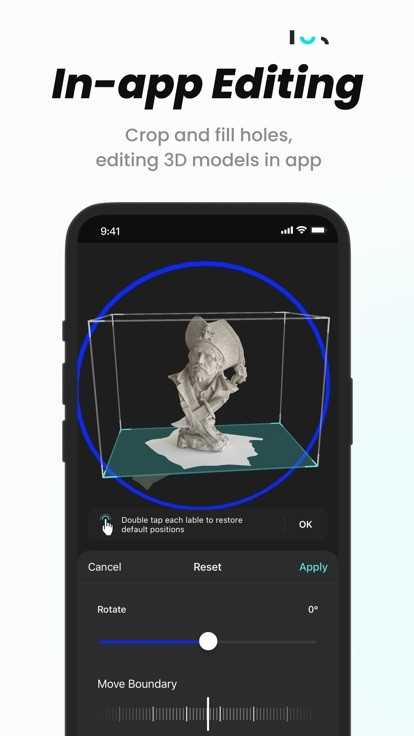Tap the 9:41 clock in status bar

(110, 231)
